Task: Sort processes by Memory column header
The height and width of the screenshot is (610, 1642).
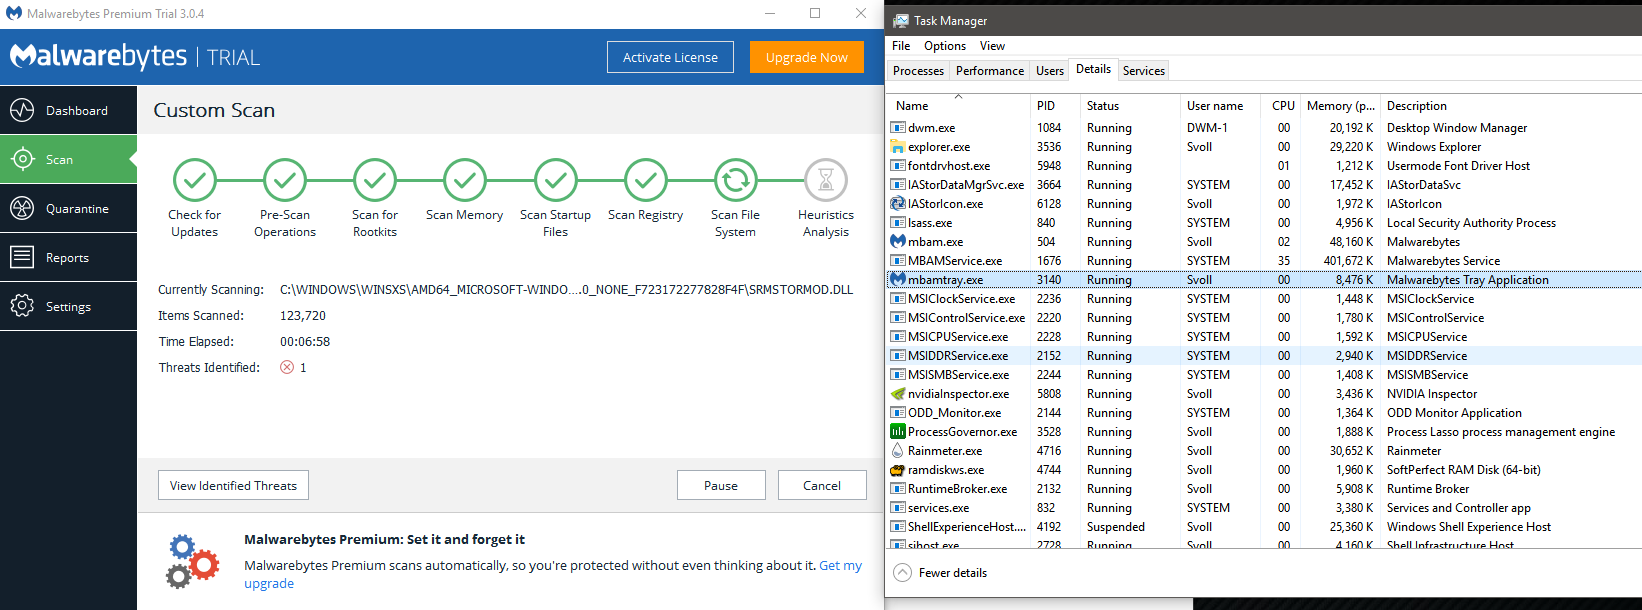Action: [1340, 105]
